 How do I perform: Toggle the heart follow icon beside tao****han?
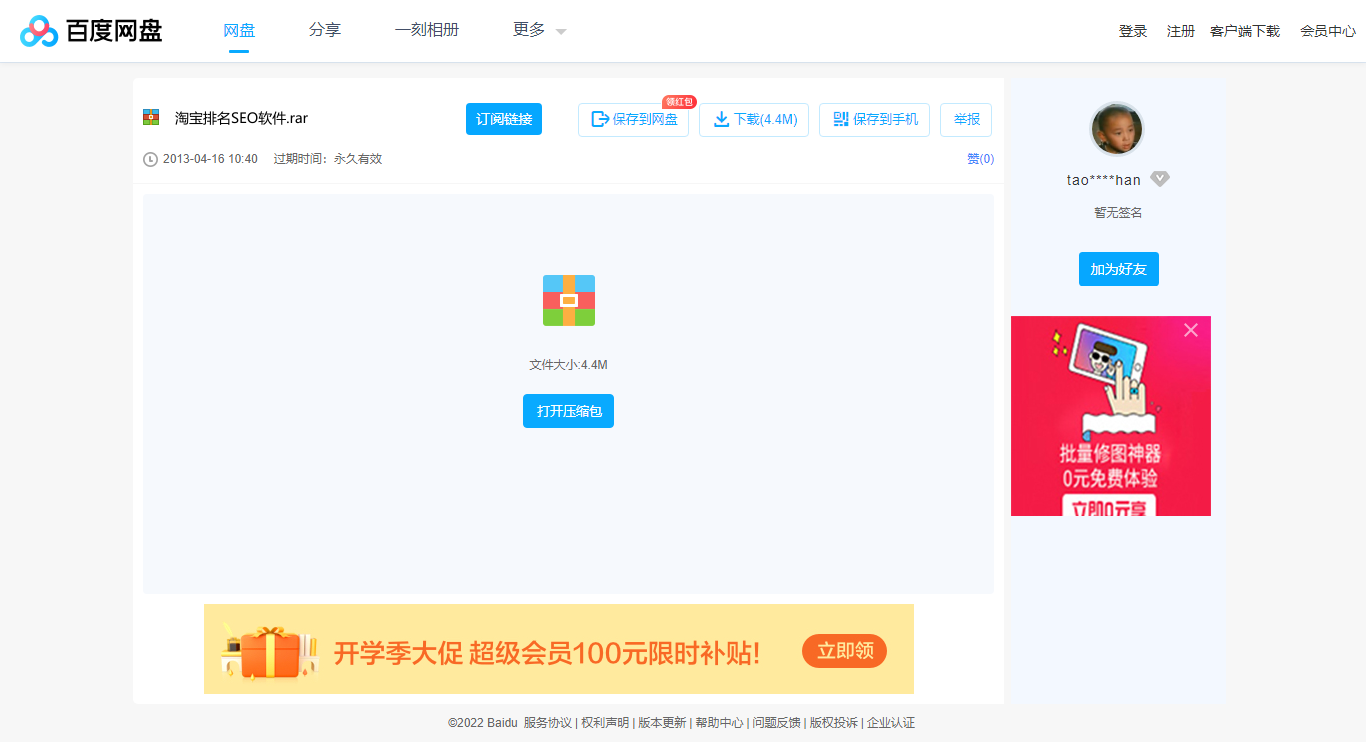pos(1159,178)
